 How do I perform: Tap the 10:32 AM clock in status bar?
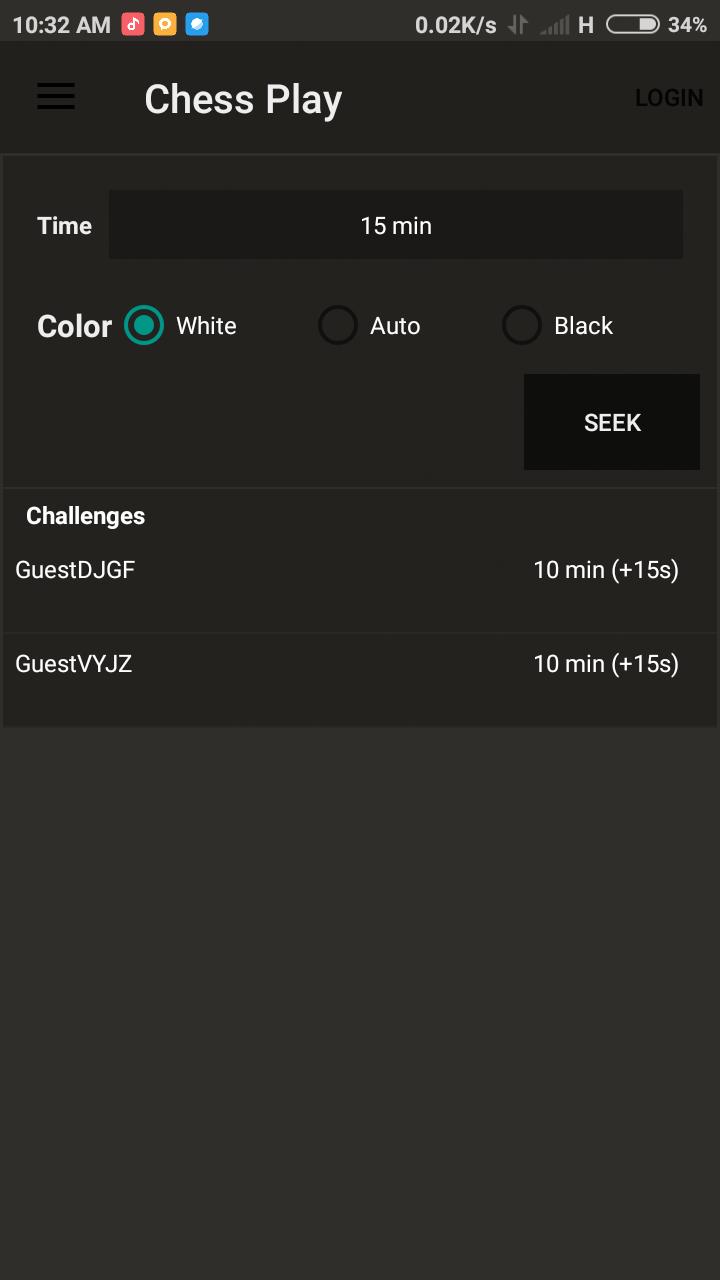click(x=61, y=25)
